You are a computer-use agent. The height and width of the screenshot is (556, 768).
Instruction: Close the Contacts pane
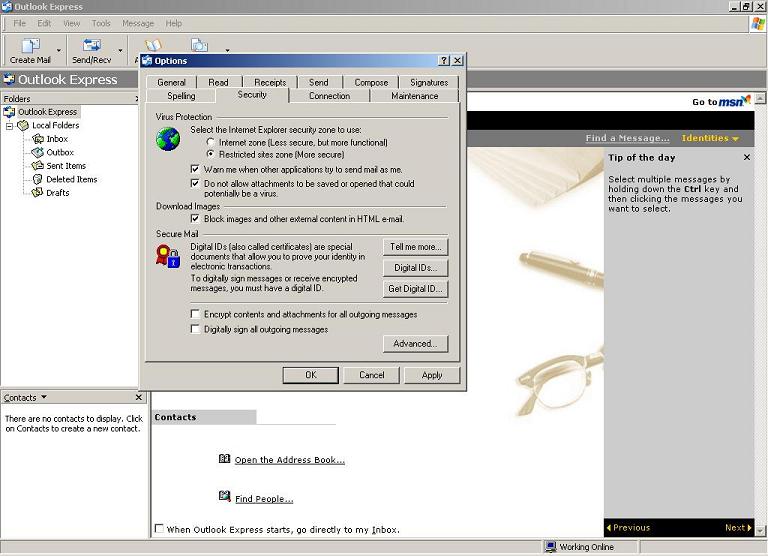(139, 397)
